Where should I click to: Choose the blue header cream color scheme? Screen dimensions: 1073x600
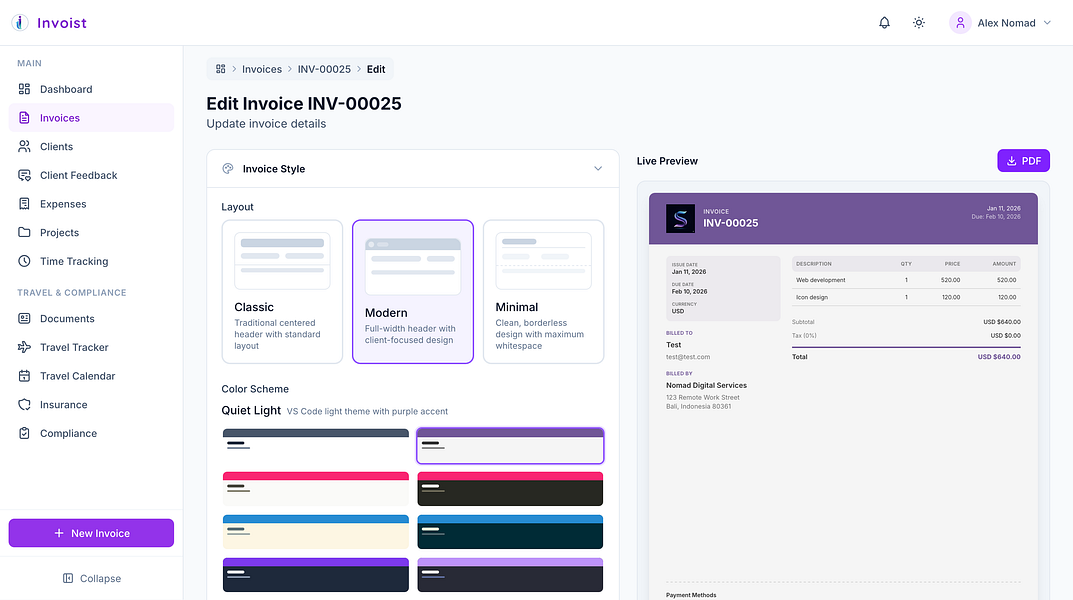tap(315, 532)
